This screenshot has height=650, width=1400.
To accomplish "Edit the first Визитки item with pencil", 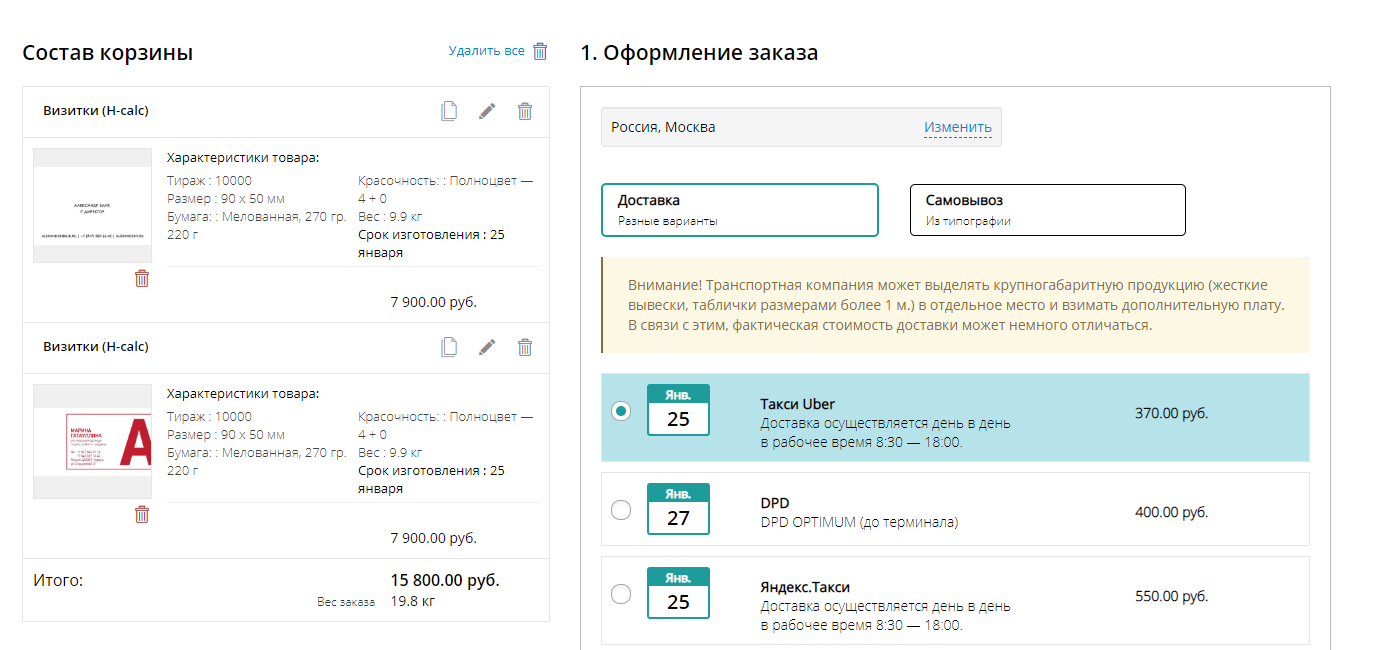I will (x=487, y=111).
